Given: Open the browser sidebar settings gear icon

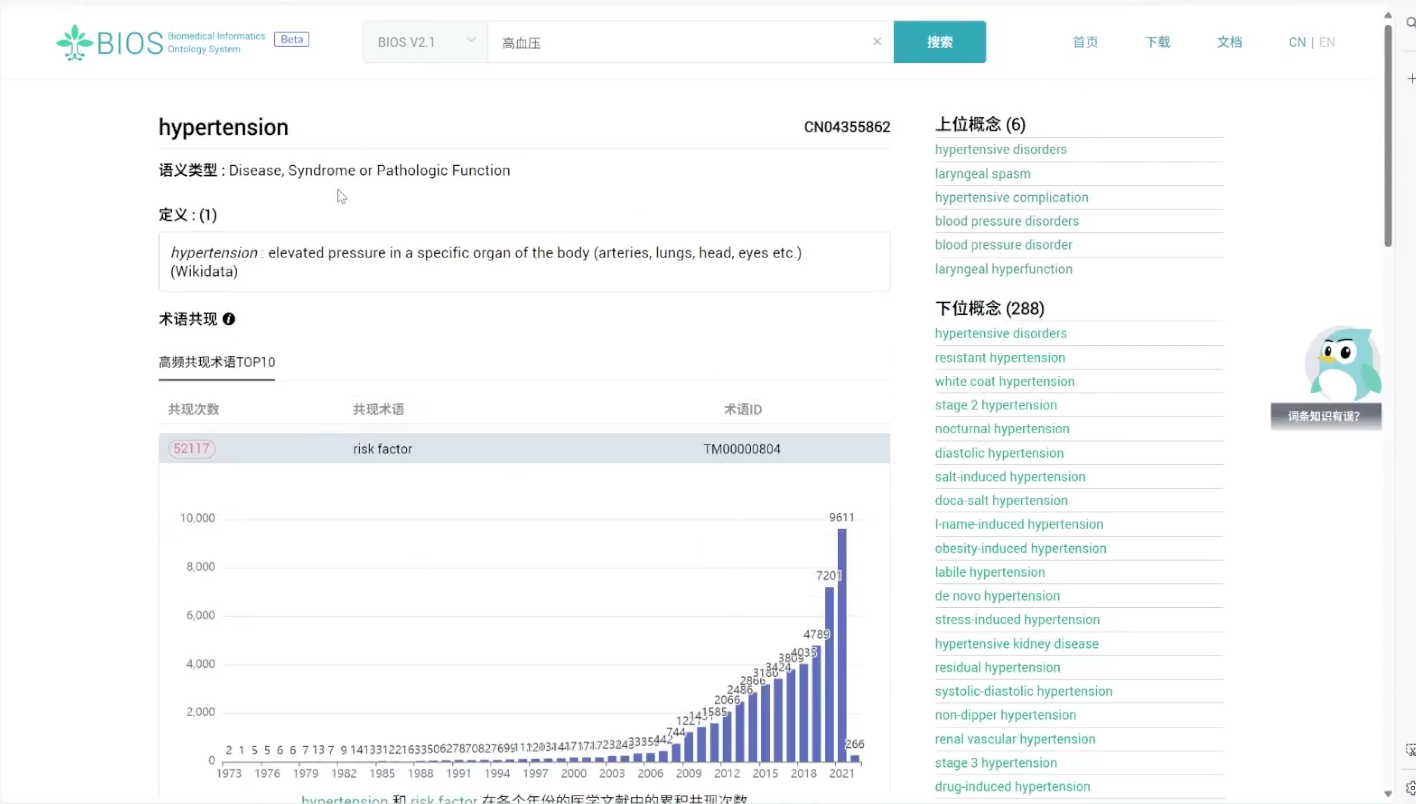Looking at the screenshot, I should tap(1410, 788).
